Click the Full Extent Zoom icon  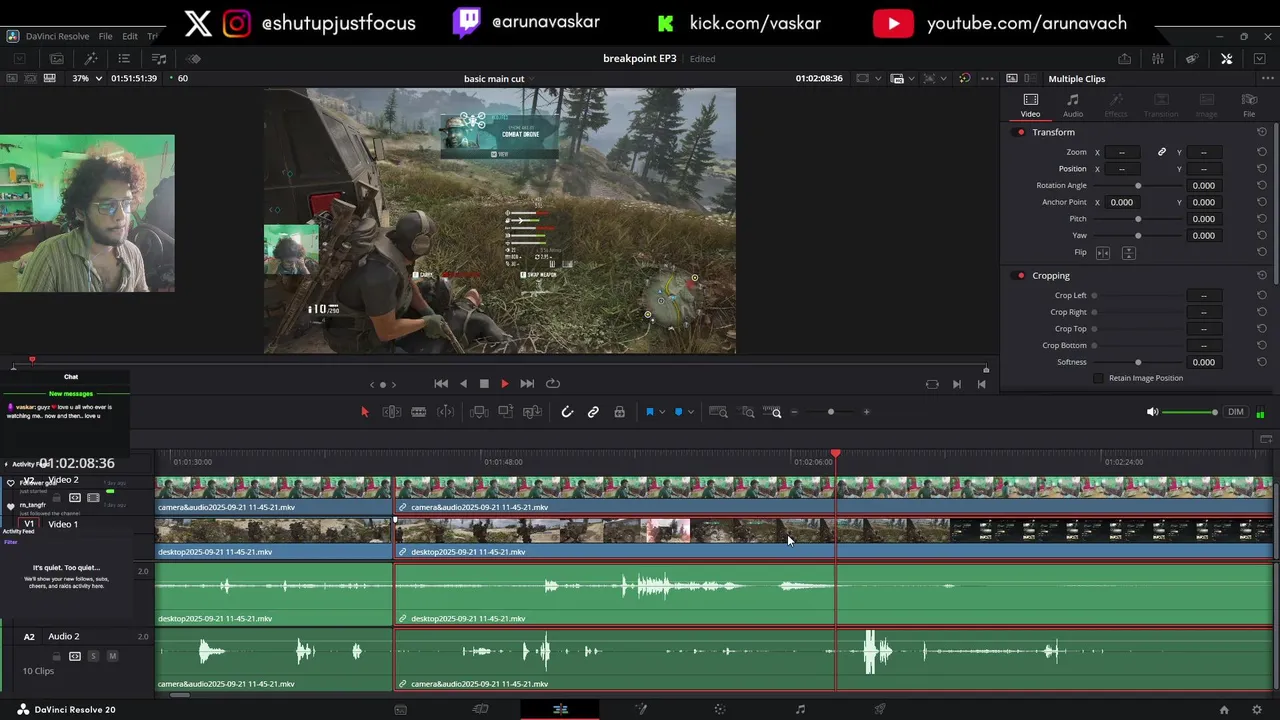pyautogui.click(x=718, y=412)
